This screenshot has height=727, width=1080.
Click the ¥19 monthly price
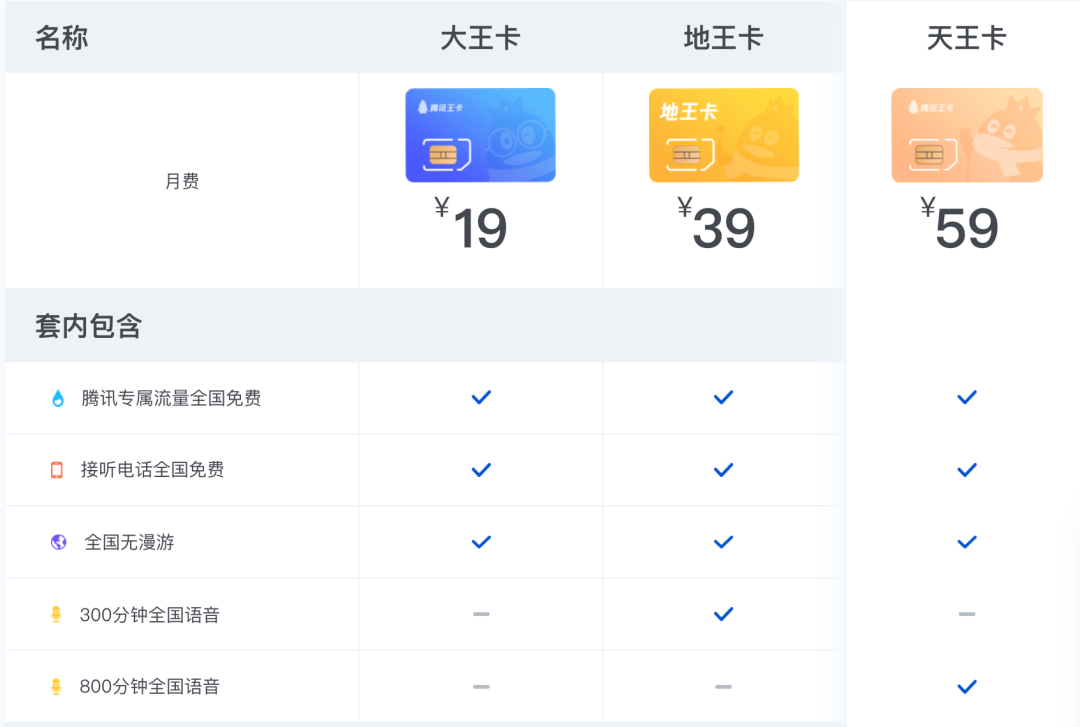(x=472, y=225)
